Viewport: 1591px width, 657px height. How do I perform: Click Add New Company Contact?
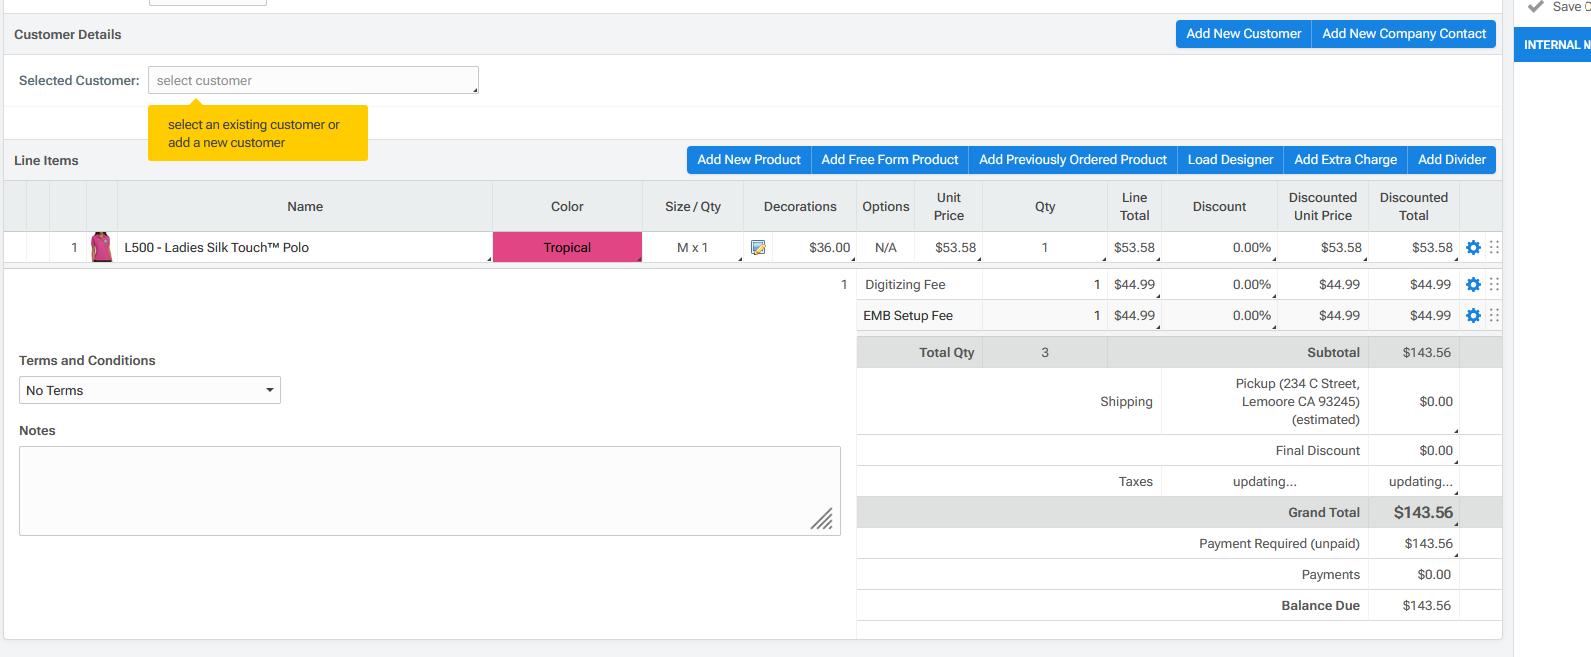(x=1403, y=34)
